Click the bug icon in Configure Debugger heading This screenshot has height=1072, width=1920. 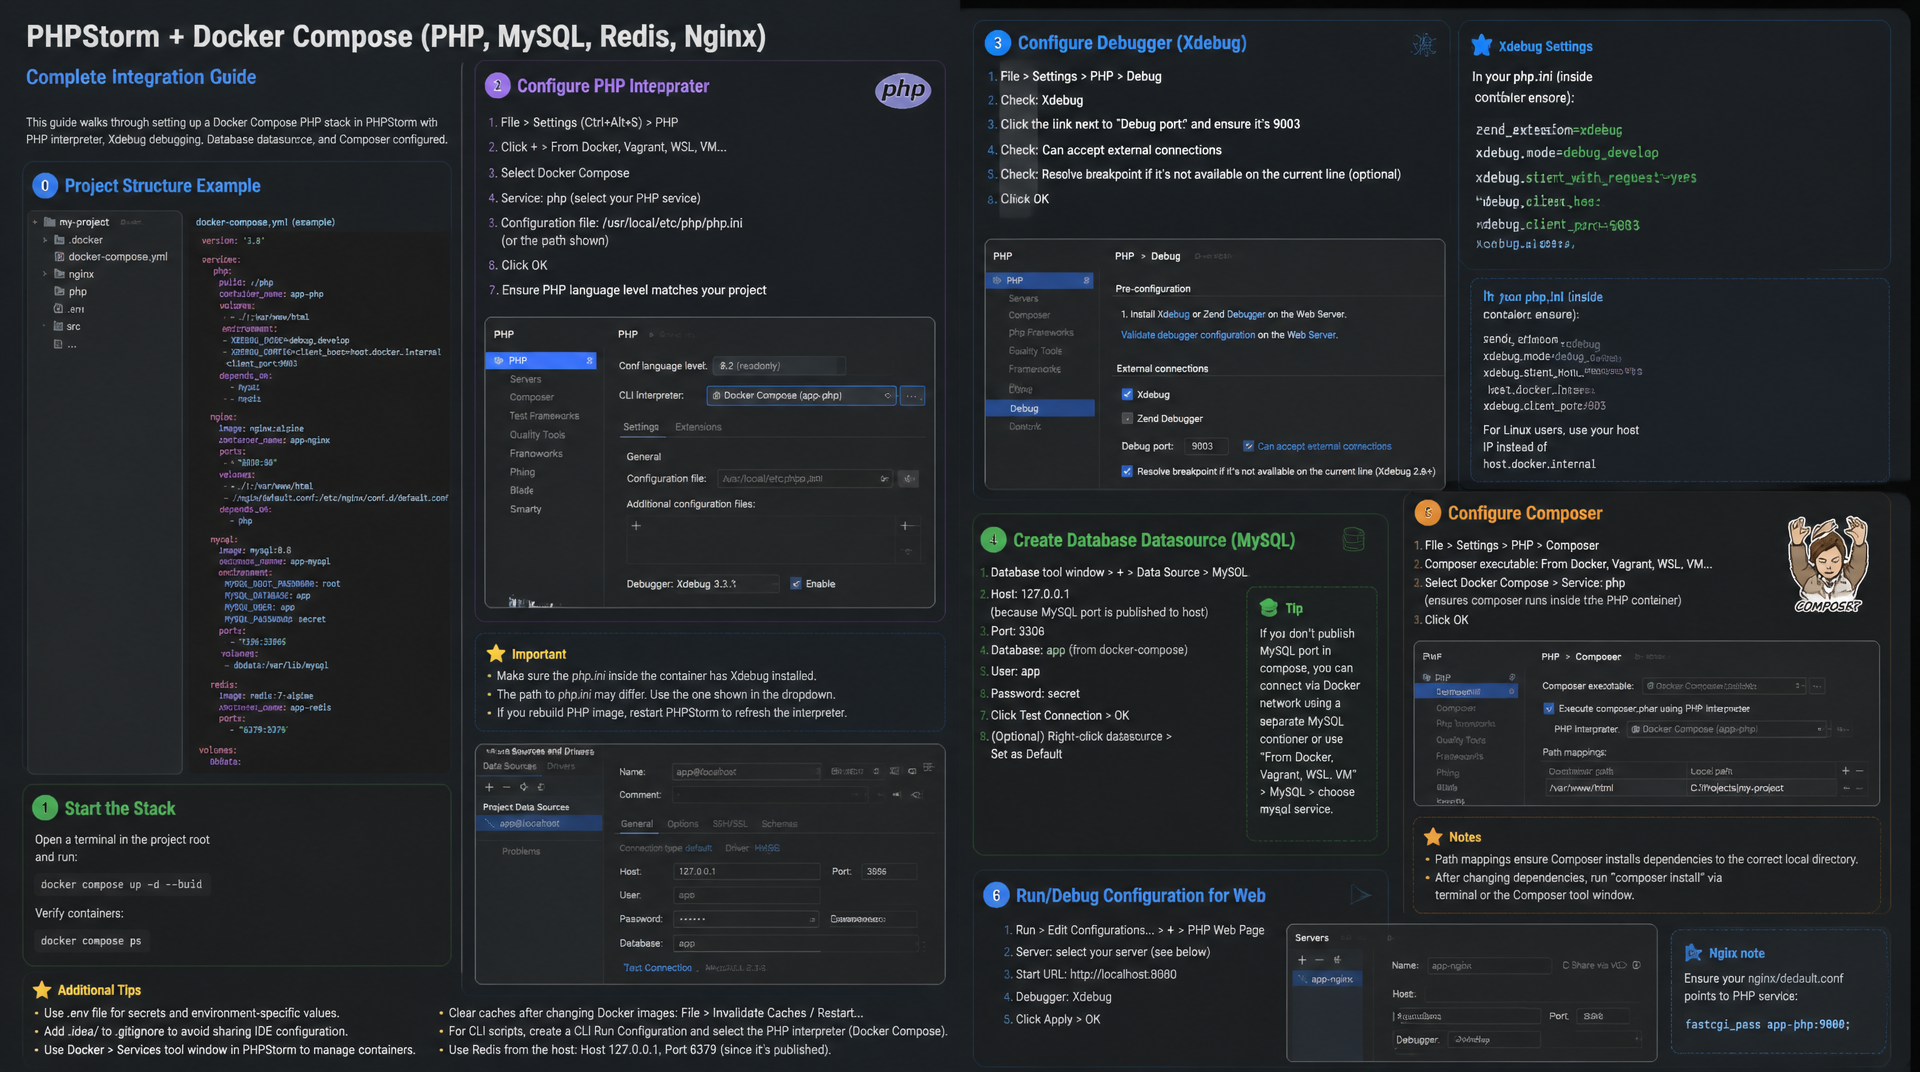(x=1424, y=44)
